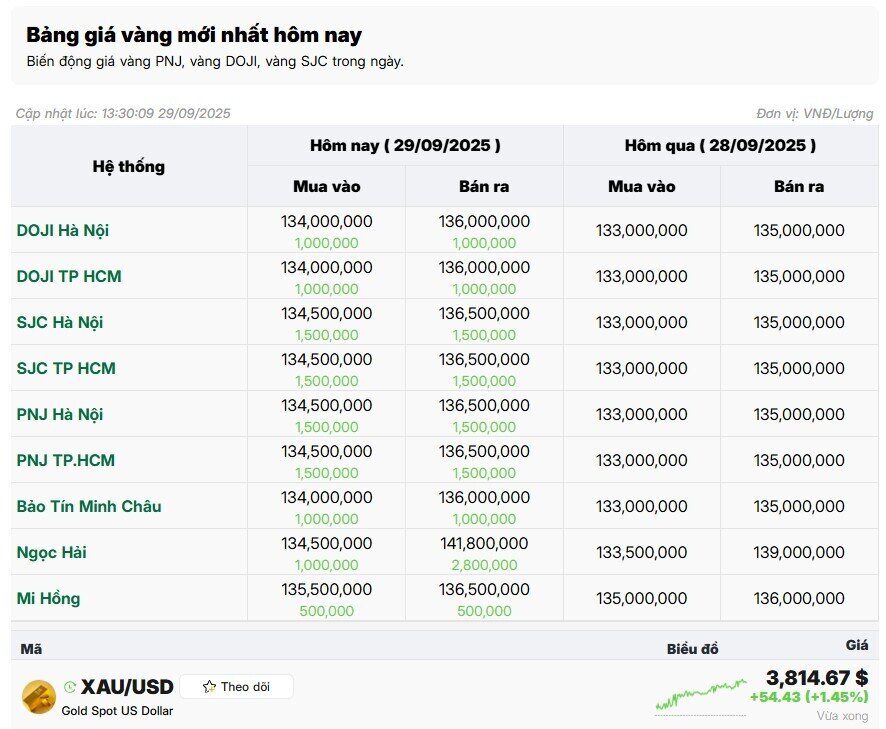Select SJC Hà Nội today's sell price 136,500,000
The width and height of the screenshot is (886, 729).
(x=484, y=314)
